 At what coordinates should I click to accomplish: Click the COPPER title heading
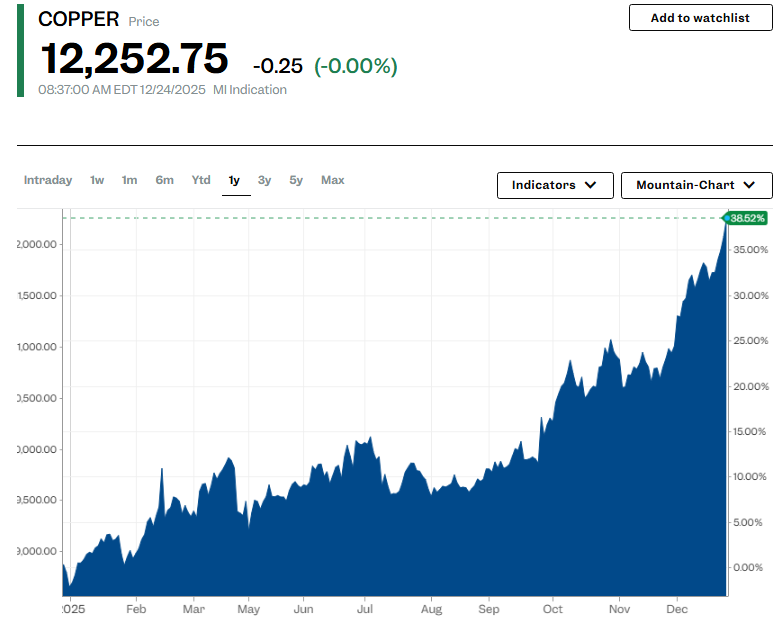click(x=78, y=20)
